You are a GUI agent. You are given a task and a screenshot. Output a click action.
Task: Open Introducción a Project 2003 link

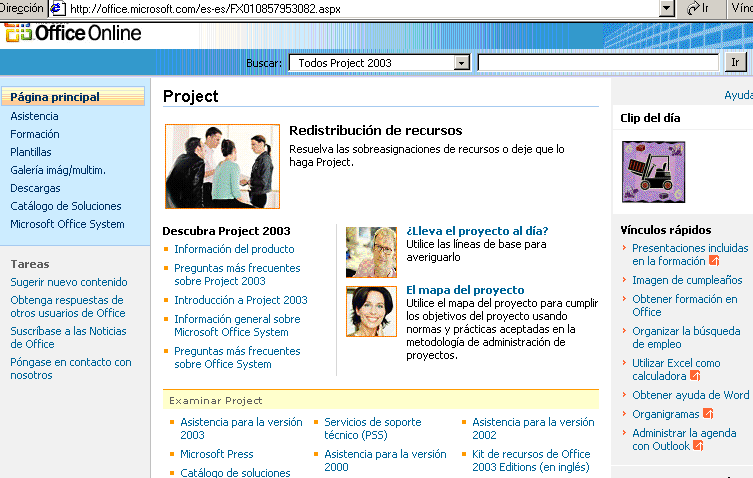(x=241, y=300)
